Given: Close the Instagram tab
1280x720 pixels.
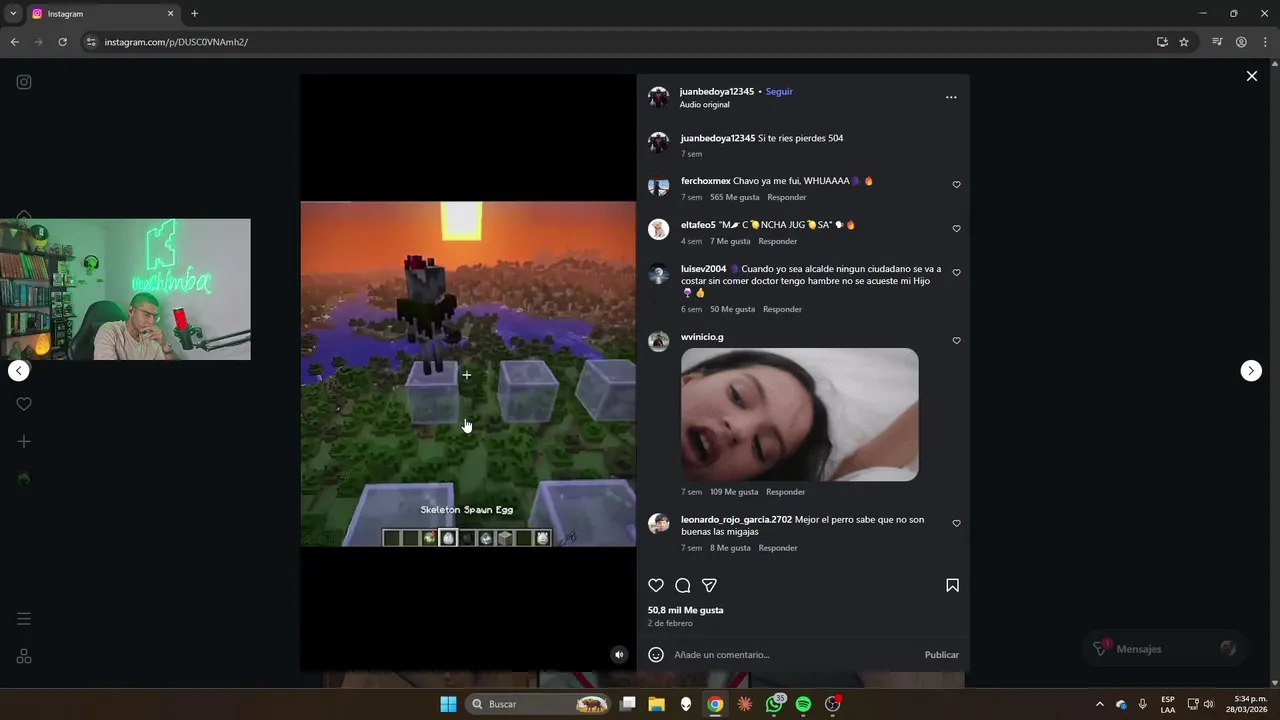Looking at the screenshot, I should tap(170, 14).
